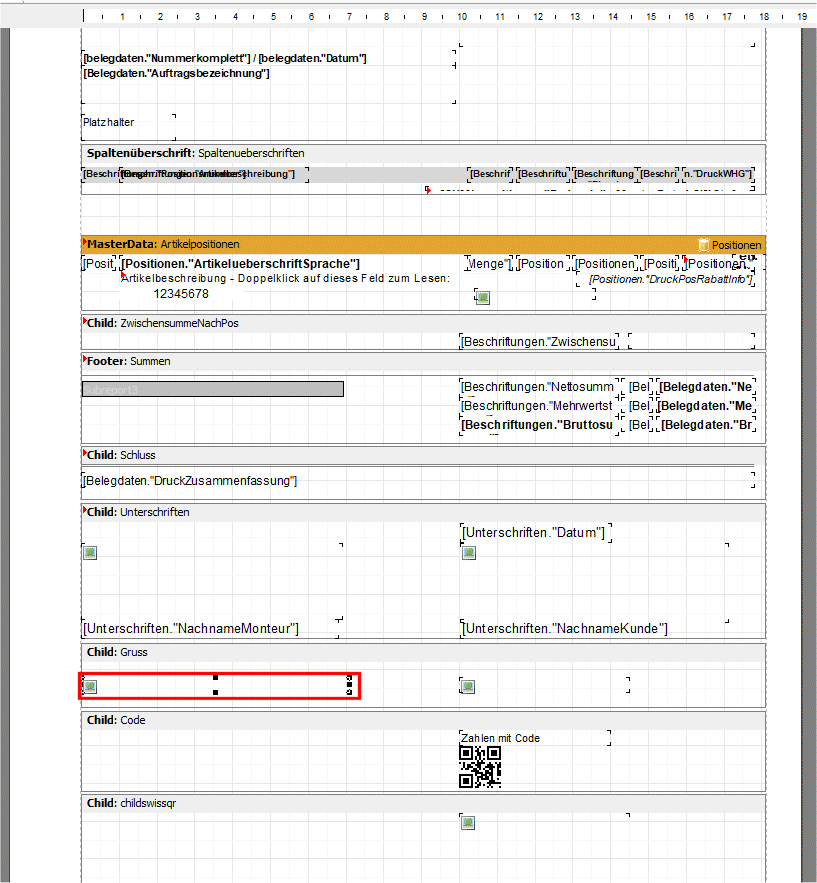Select the bold Beschriftungen Bruttosu label field

(538, 425)
